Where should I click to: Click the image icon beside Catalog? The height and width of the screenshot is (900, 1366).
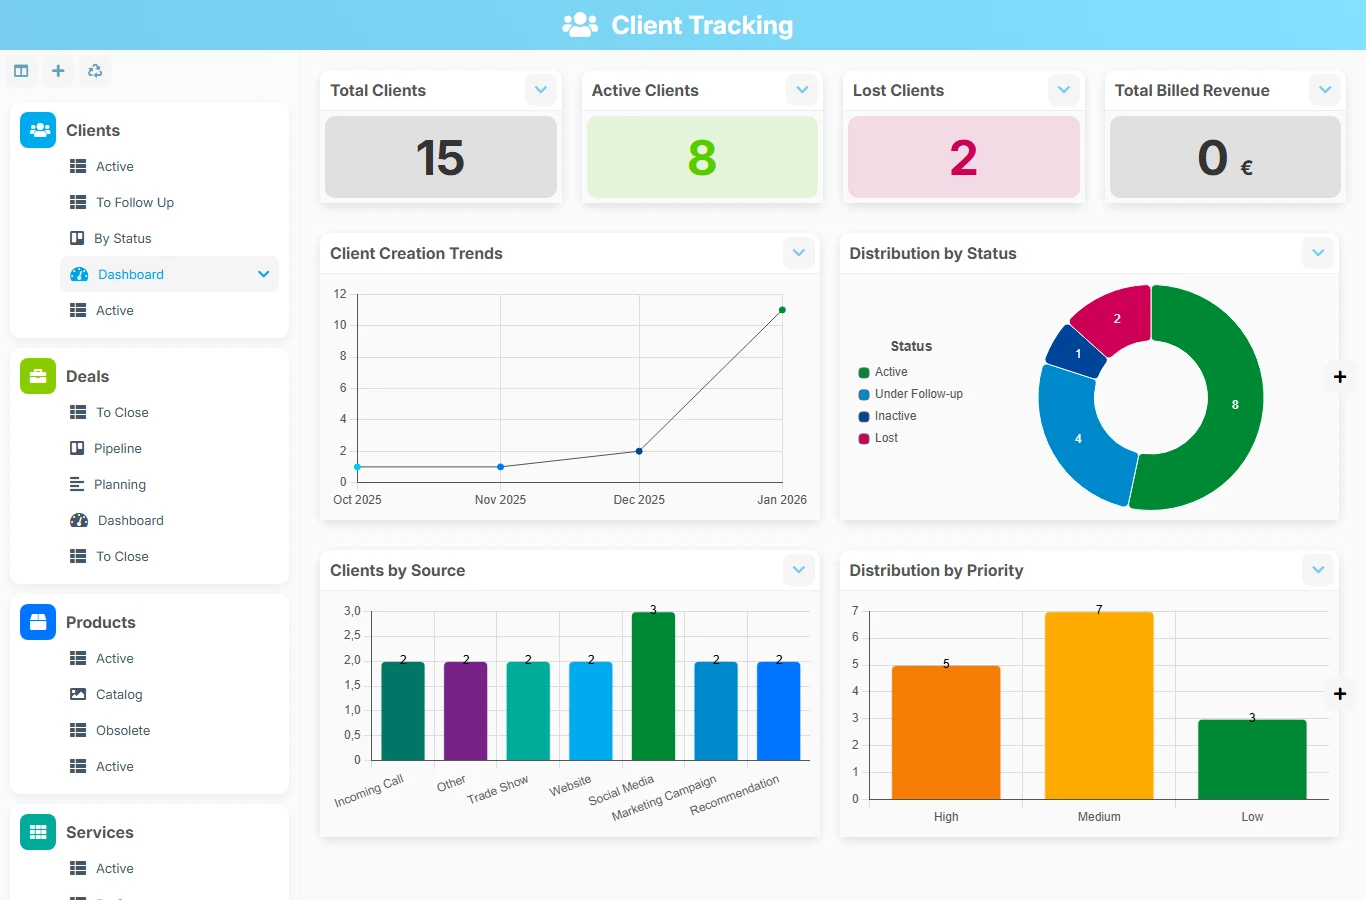[x=78, y=694]
